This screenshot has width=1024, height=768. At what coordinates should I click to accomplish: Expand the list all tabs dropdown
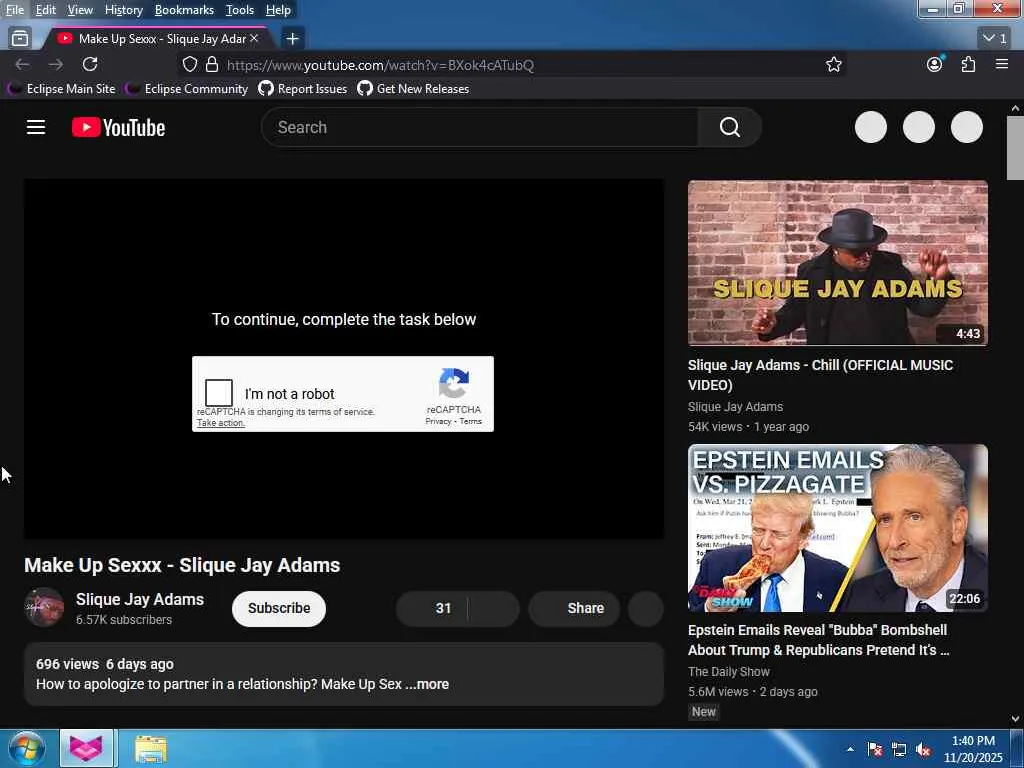(x=995, y=39)
